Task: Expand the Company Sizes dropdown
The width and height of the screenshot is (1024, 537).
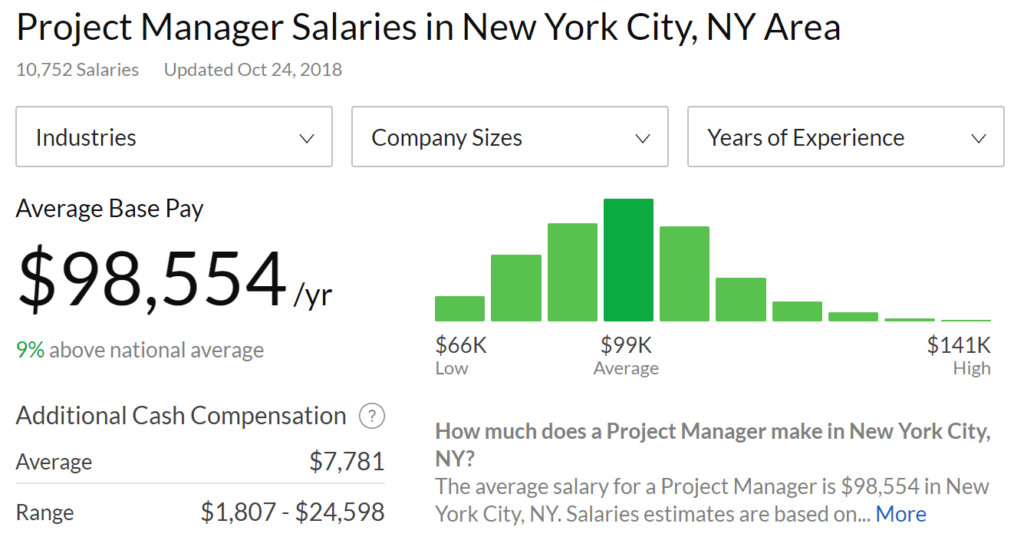Action: tap(509, 138)
